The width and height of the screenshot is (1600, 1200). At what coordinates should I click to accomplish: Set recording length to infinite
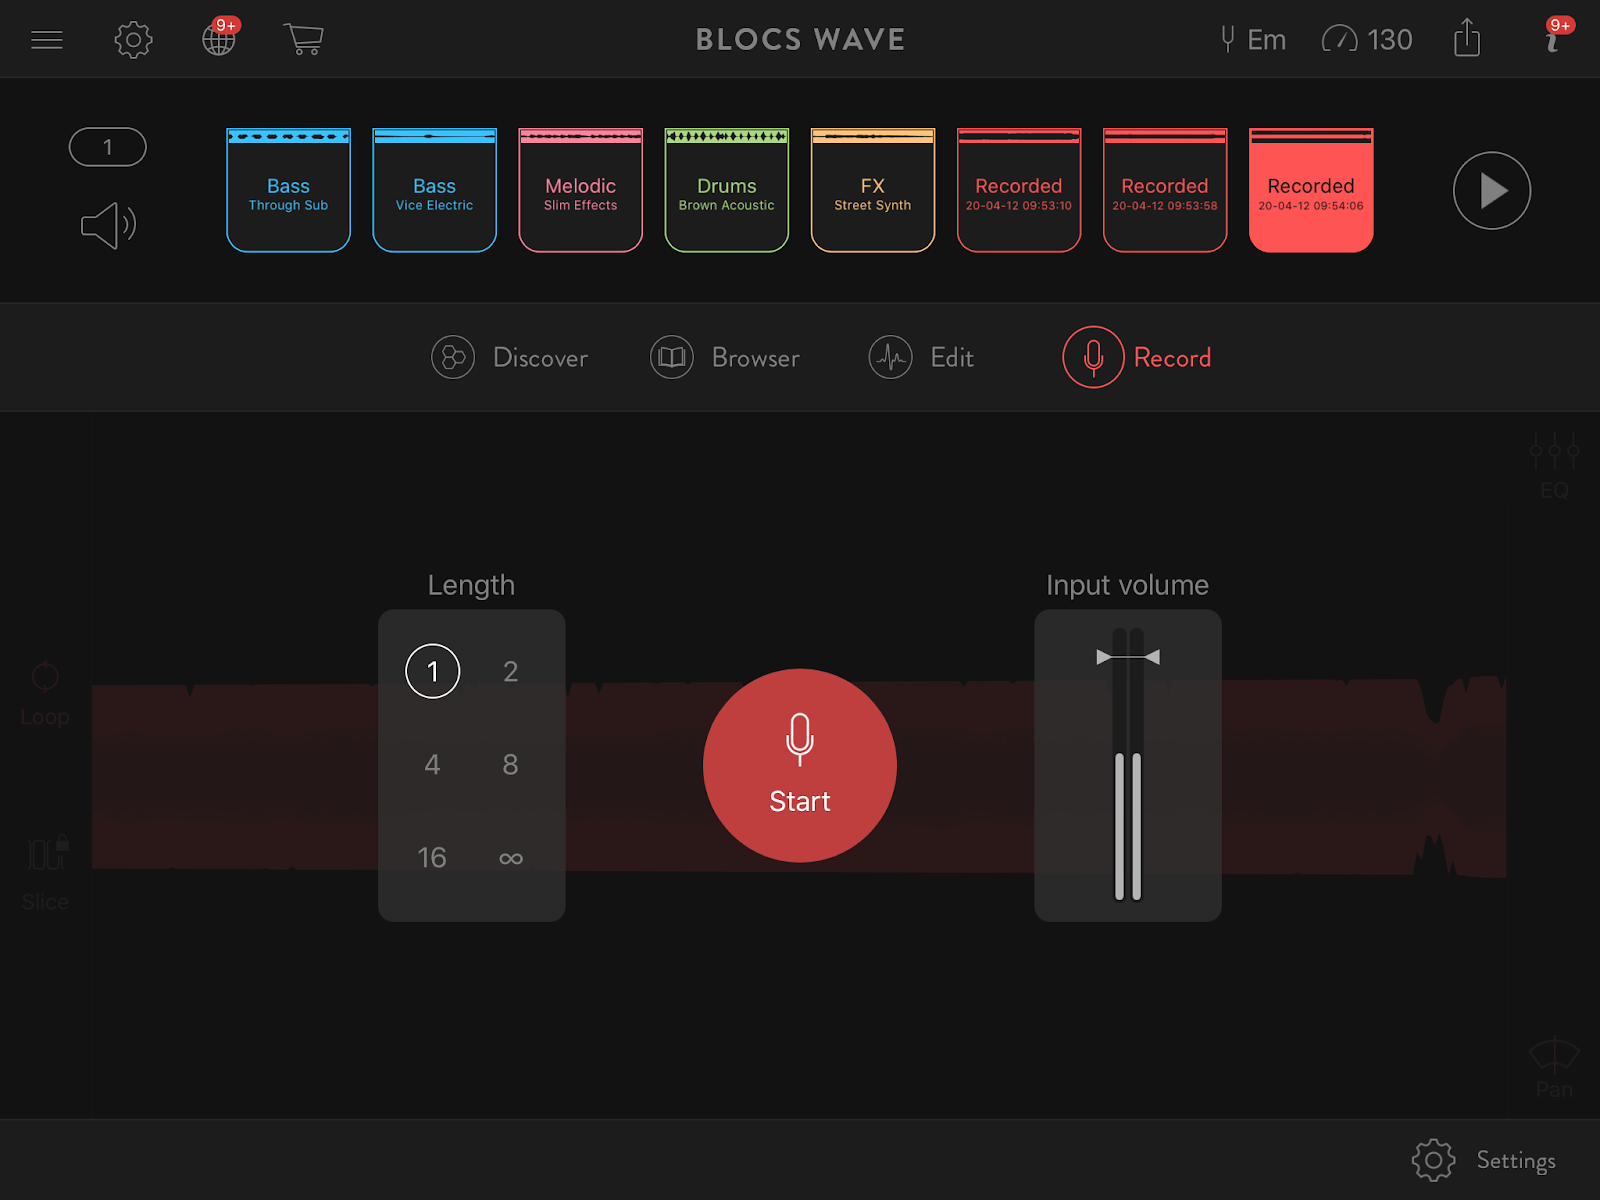510,858
